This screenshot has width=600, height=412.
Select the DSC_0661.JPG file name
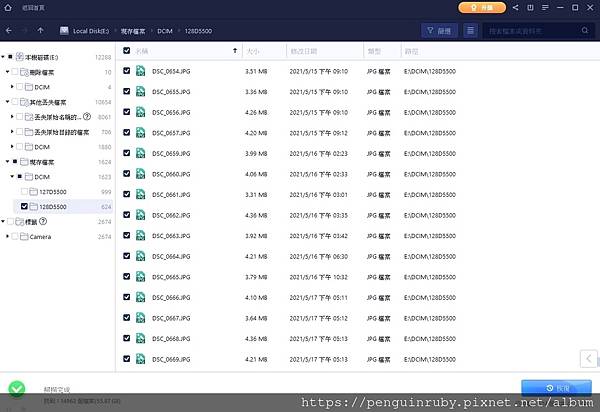point(171,195)
